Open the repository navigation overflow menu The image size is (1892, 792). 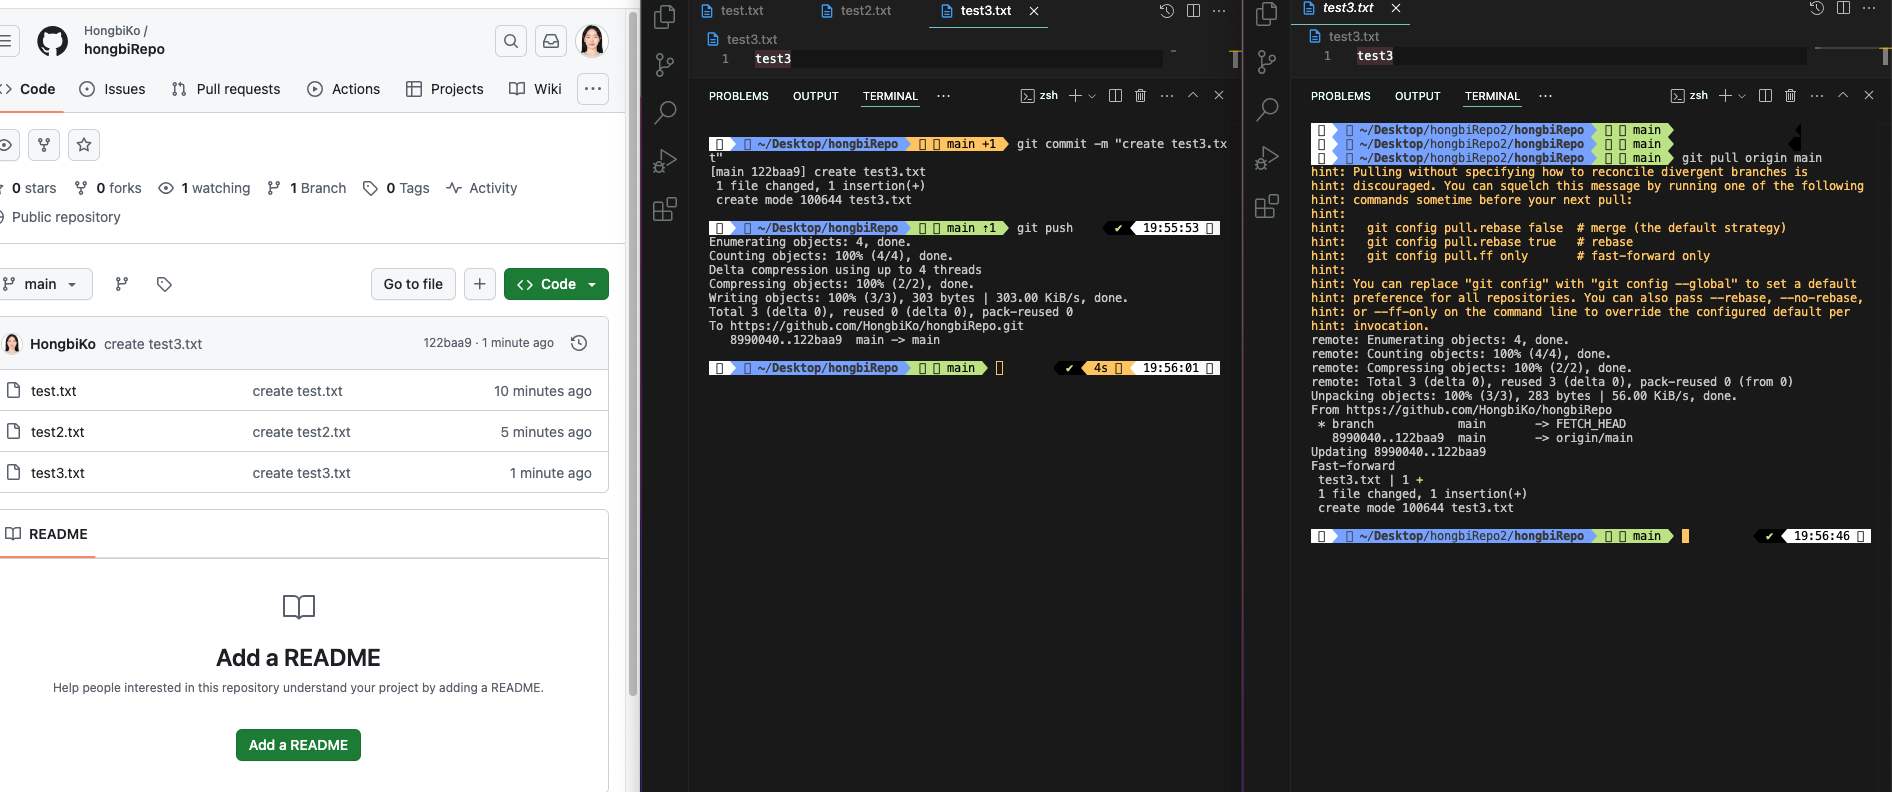pyautogui.click(x=593, y=89)
